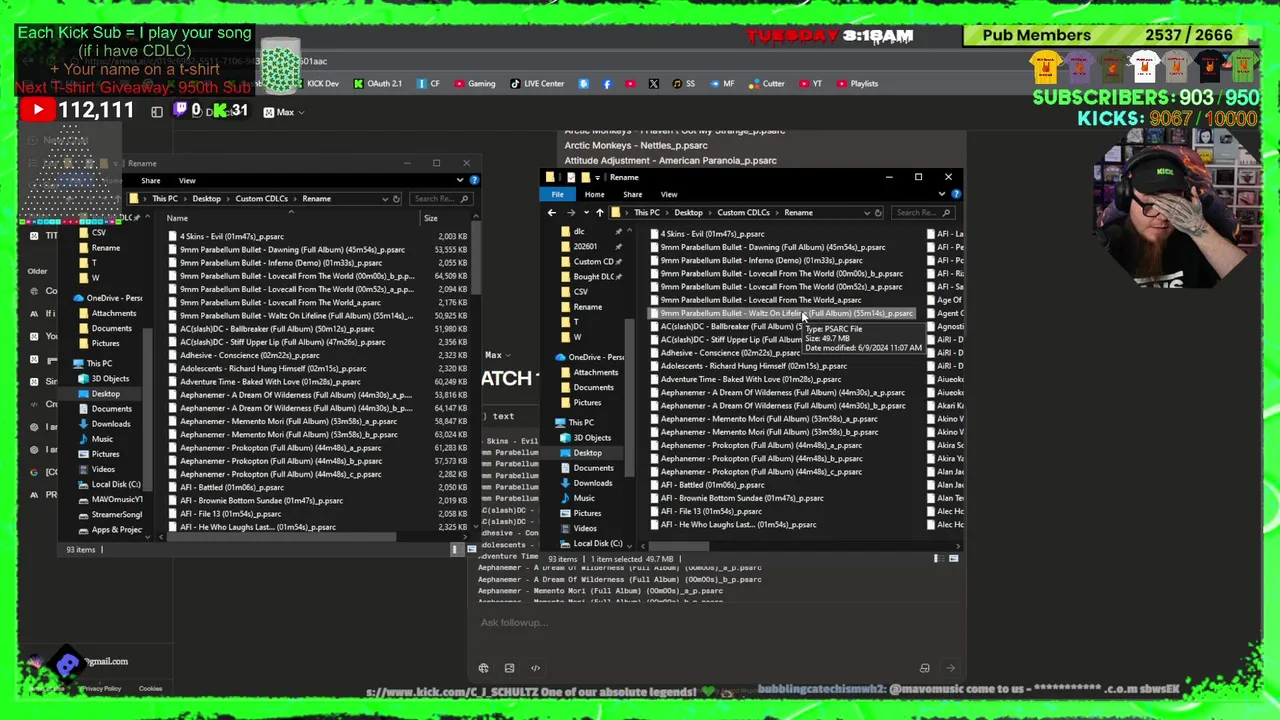
Task: Open Max model dropdown in toolbar
Action: pyautogui.click(x=285, y=112)
